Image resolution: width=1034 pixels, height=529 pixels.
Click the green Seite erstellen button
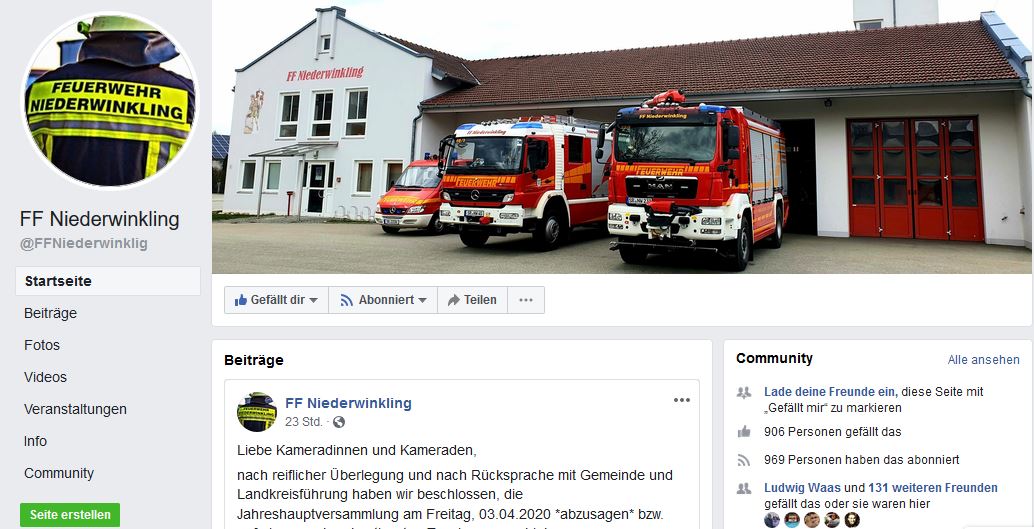(70, 514)
